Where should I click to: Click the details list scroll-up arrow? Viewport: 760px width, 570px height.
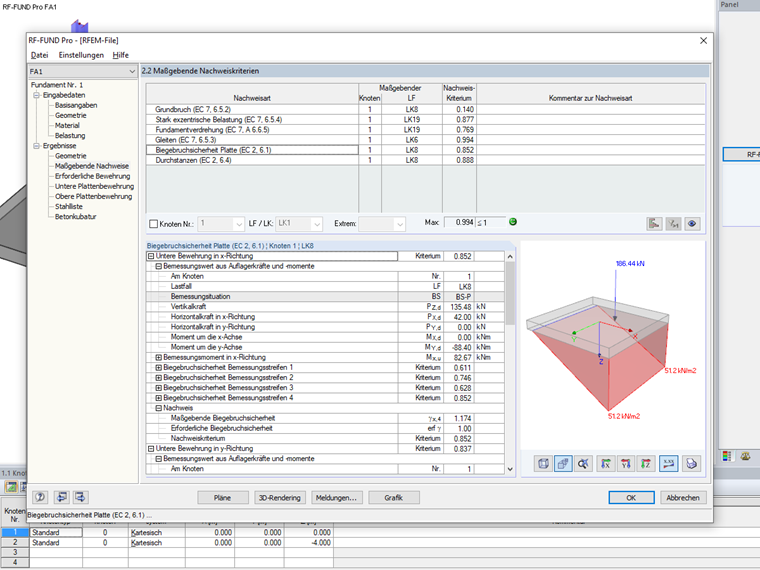[x=510, y=256]
